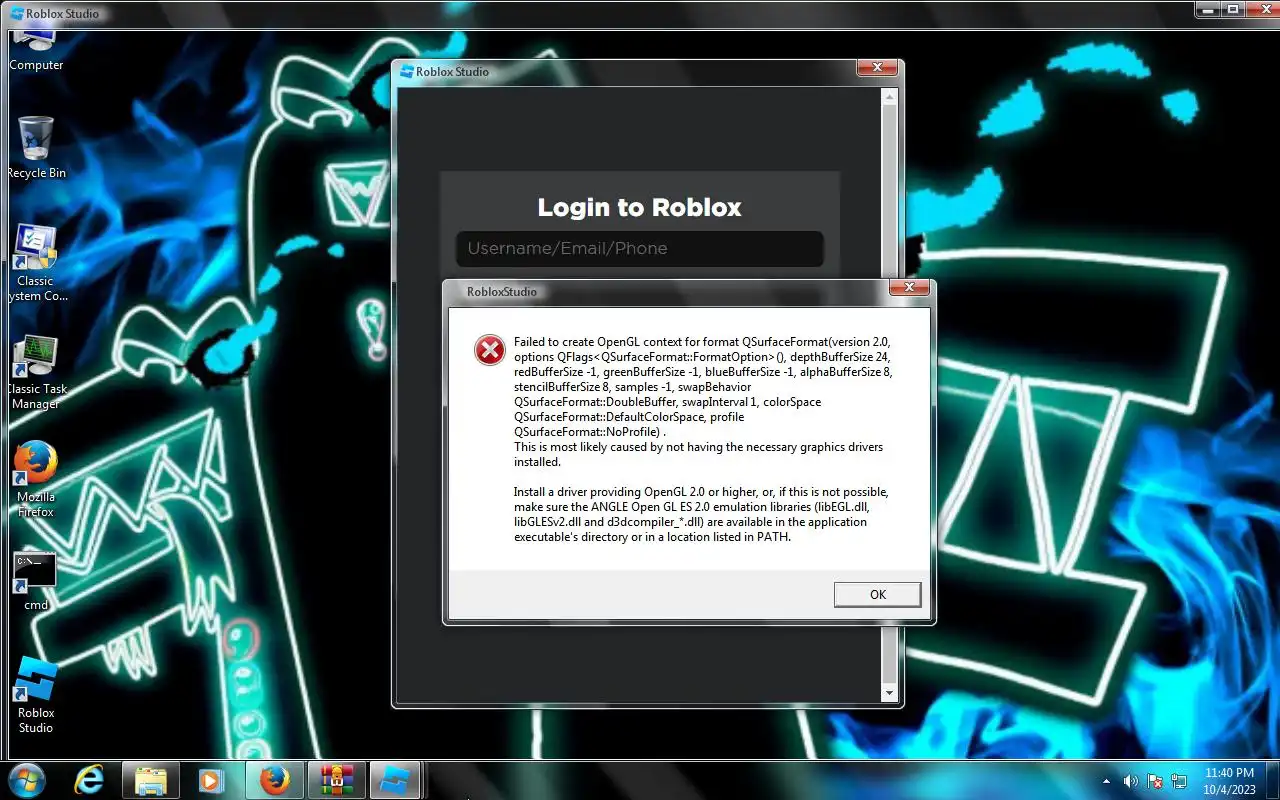Click OK in the RobloxStudio error dialog

point(877,594)
